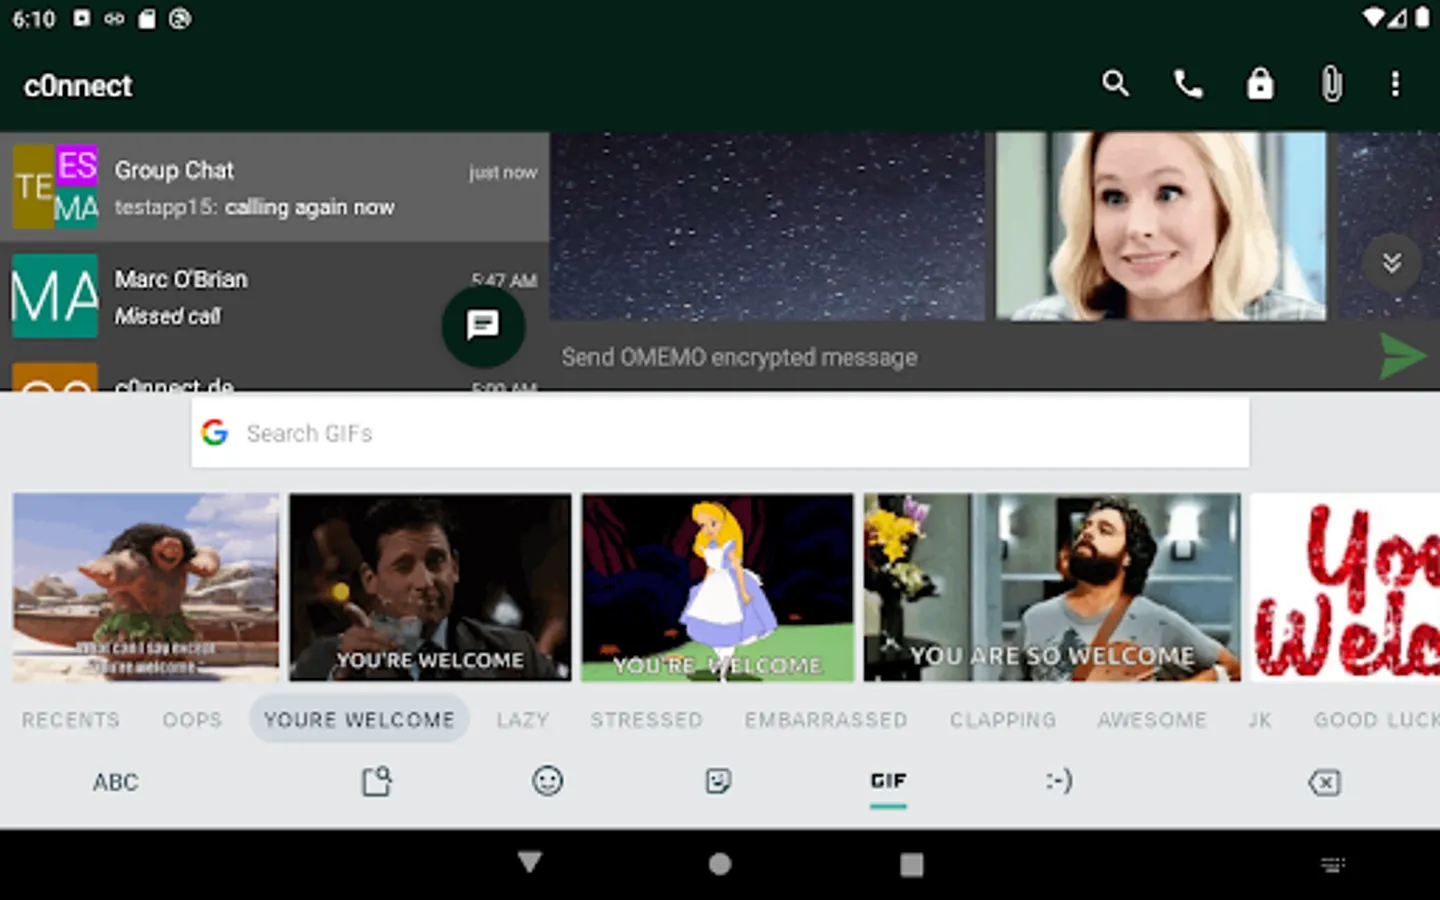
Task: Send the message with the green arrow
Action: [1403, 356]
